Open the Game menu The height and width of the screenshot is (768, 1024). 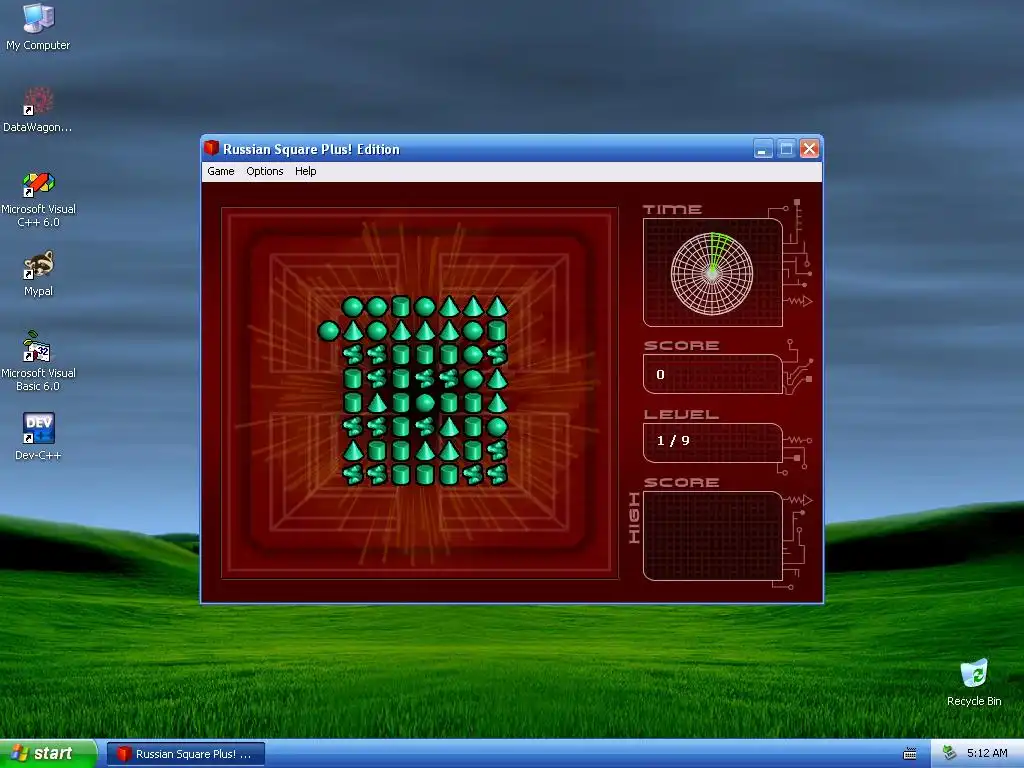tap(221, 171)
